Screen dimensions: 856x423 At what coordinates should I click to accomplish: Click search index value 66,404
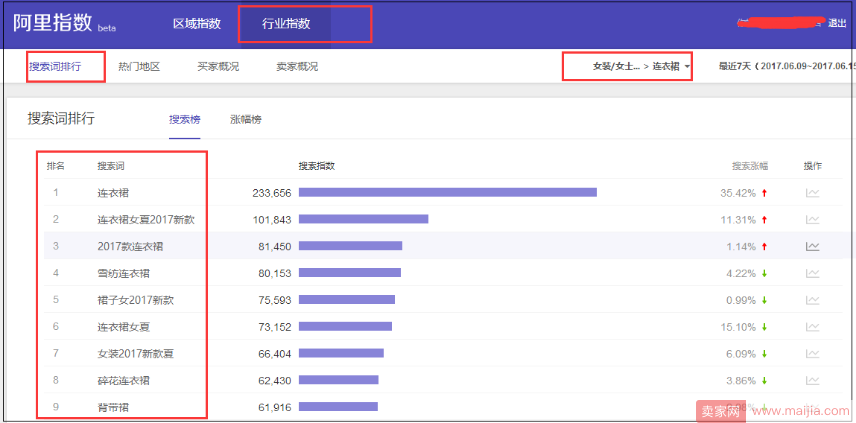[x=275, y=354]
